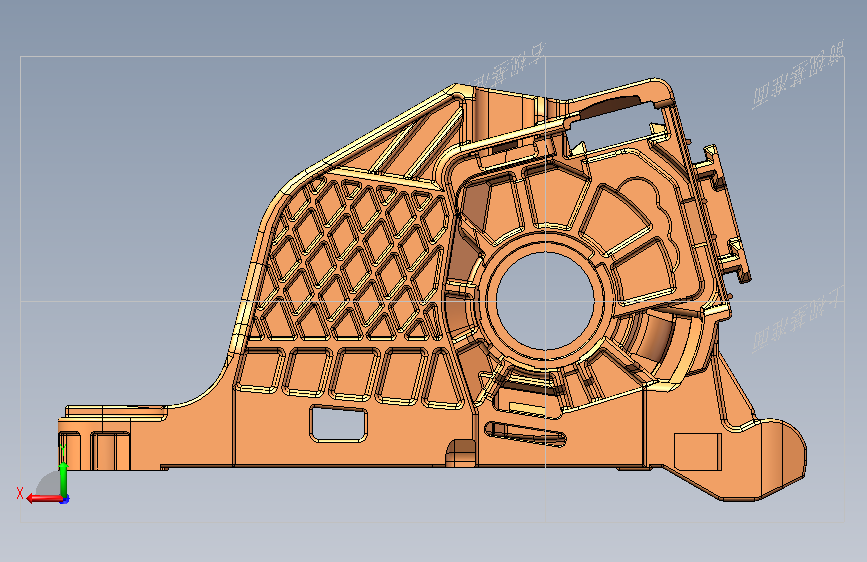Select the gray quarter-circle plane of the triad

tap(49, 484)
